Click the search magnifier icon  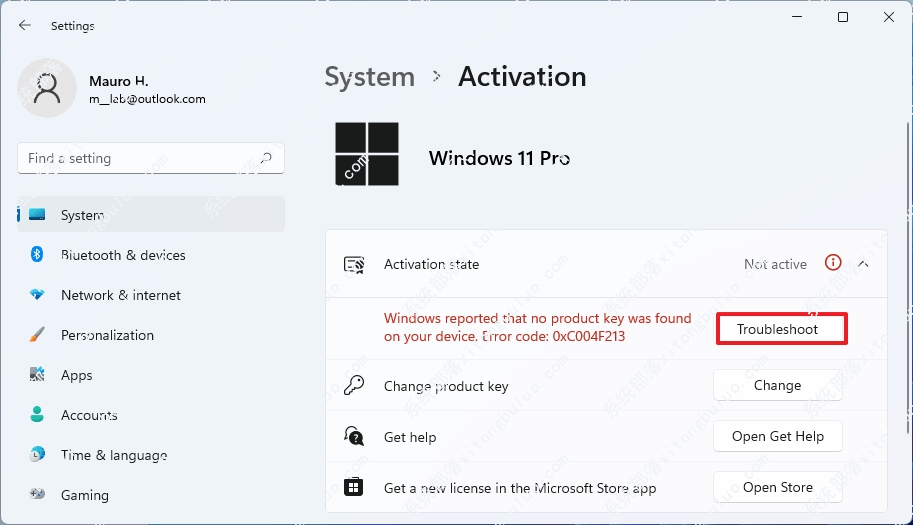(266, 158)
